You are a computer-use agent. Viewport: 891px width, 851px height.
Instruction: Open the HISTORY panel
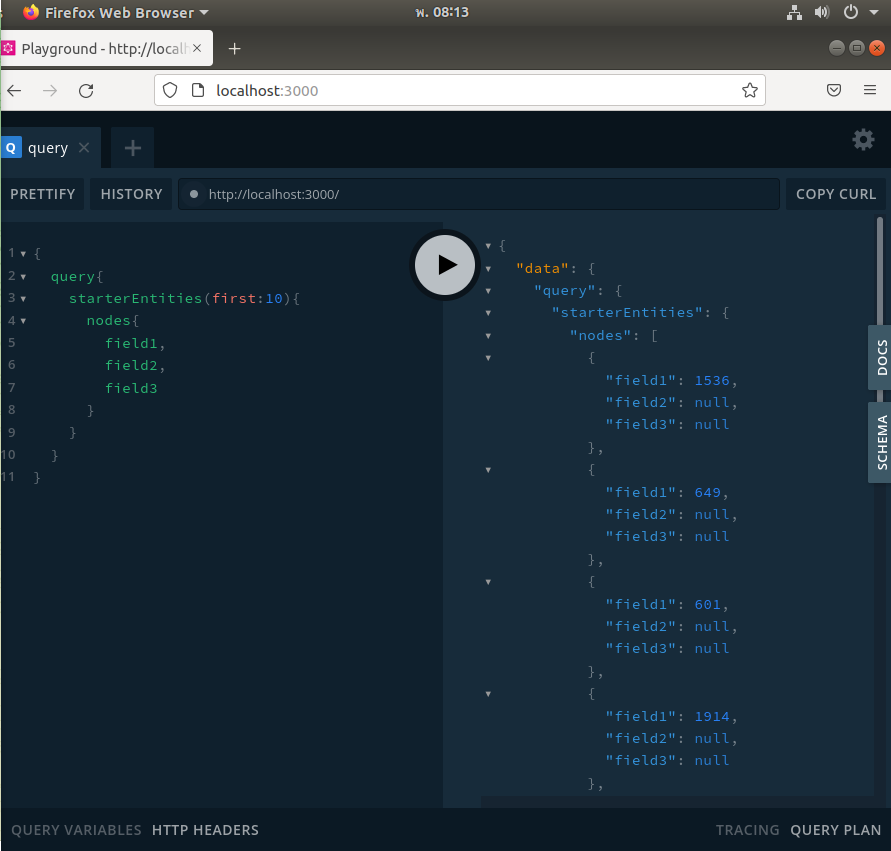(x=130, y=194)
